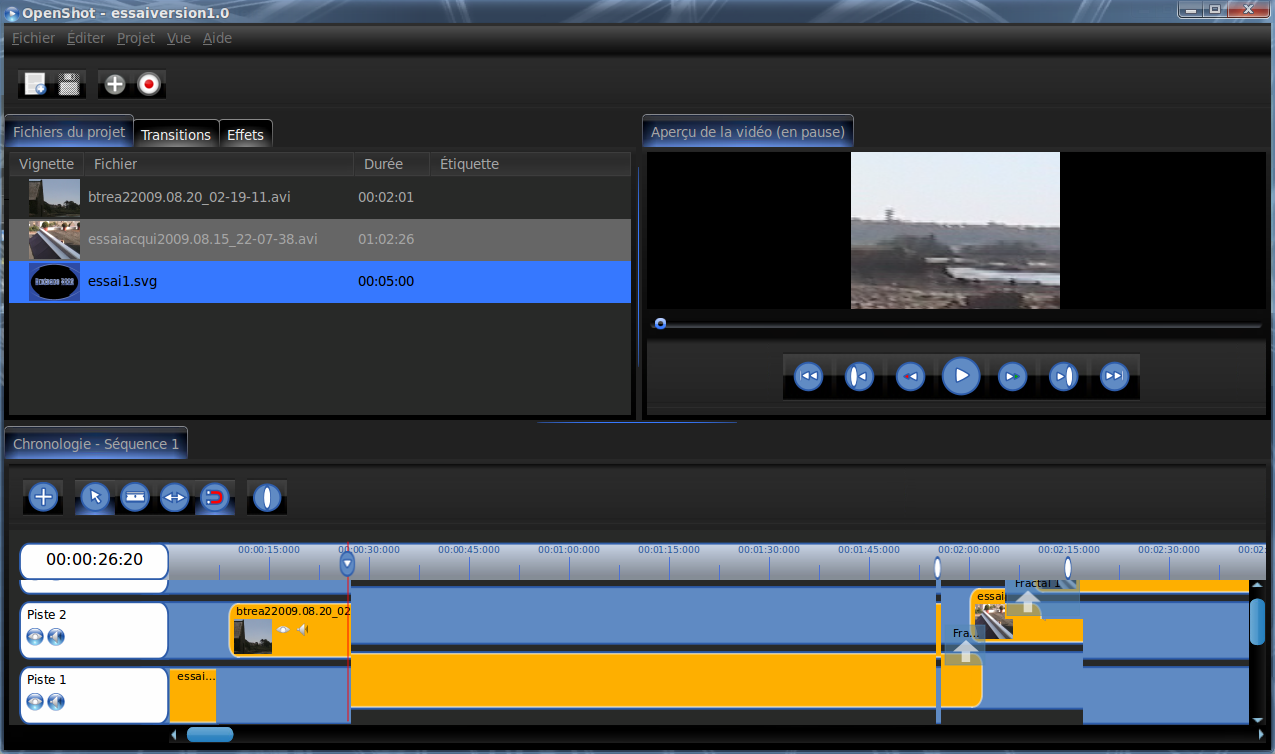
Task: Add a marker with the timeline marker button
Action: [x=266, y=497]
